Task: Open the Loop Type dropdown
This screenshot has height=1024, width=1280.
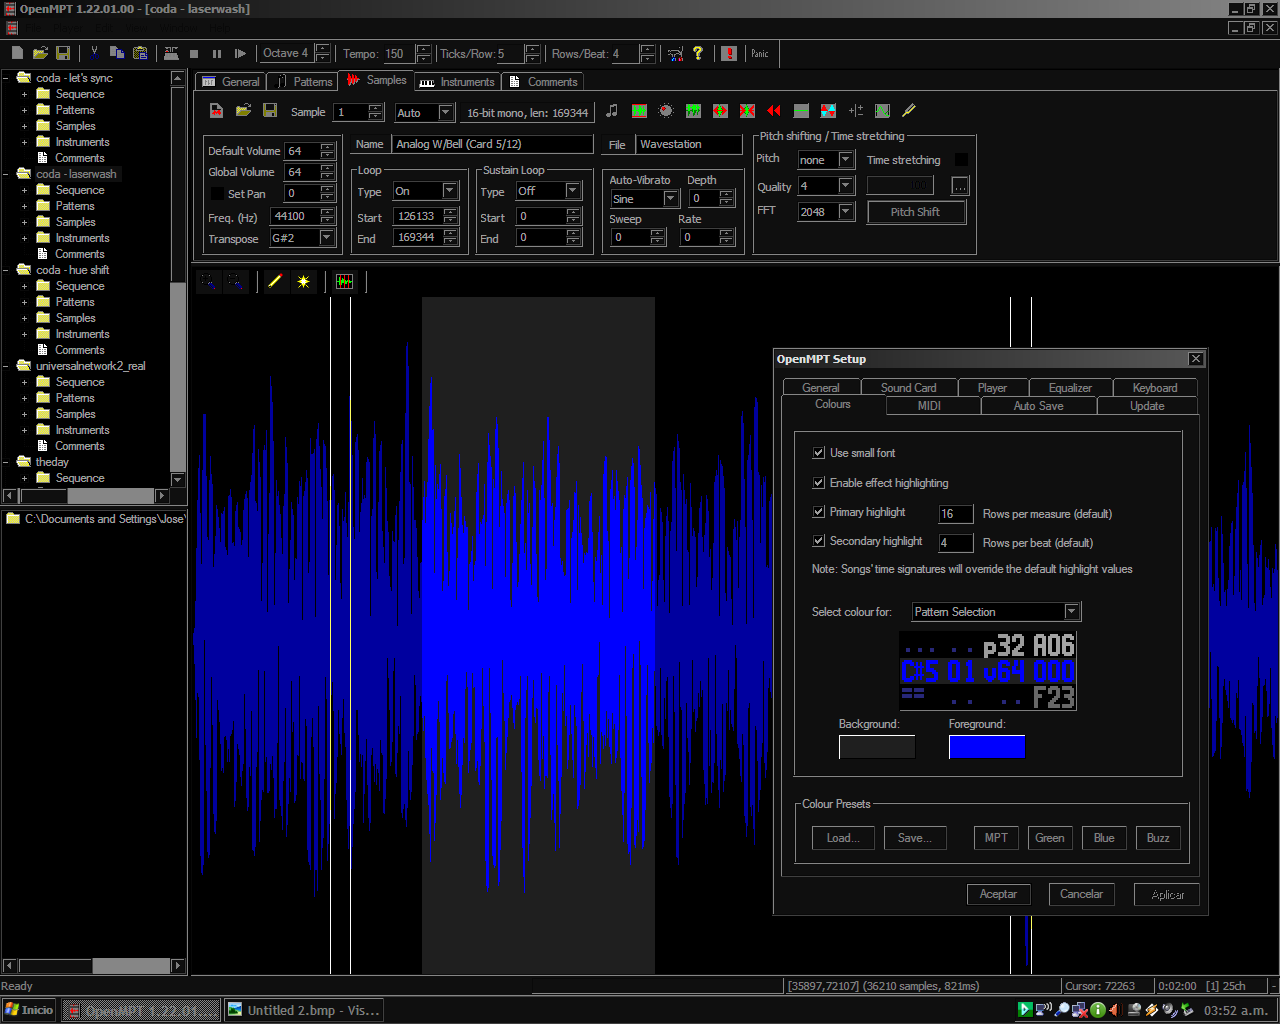Action: 449,191
